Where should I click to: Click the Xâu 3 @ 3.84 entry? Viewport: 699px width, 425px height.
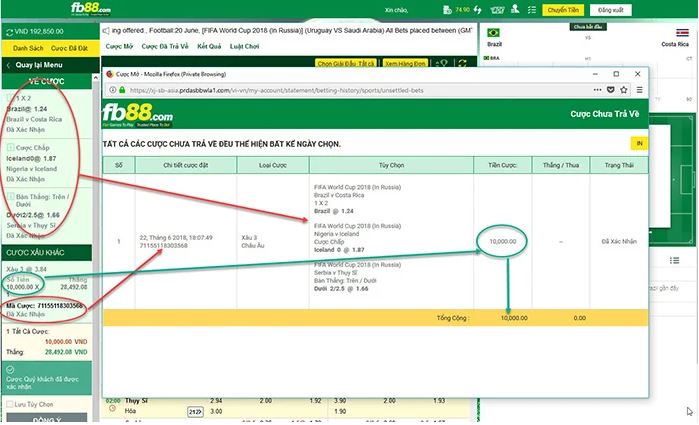tap(26, 269)
